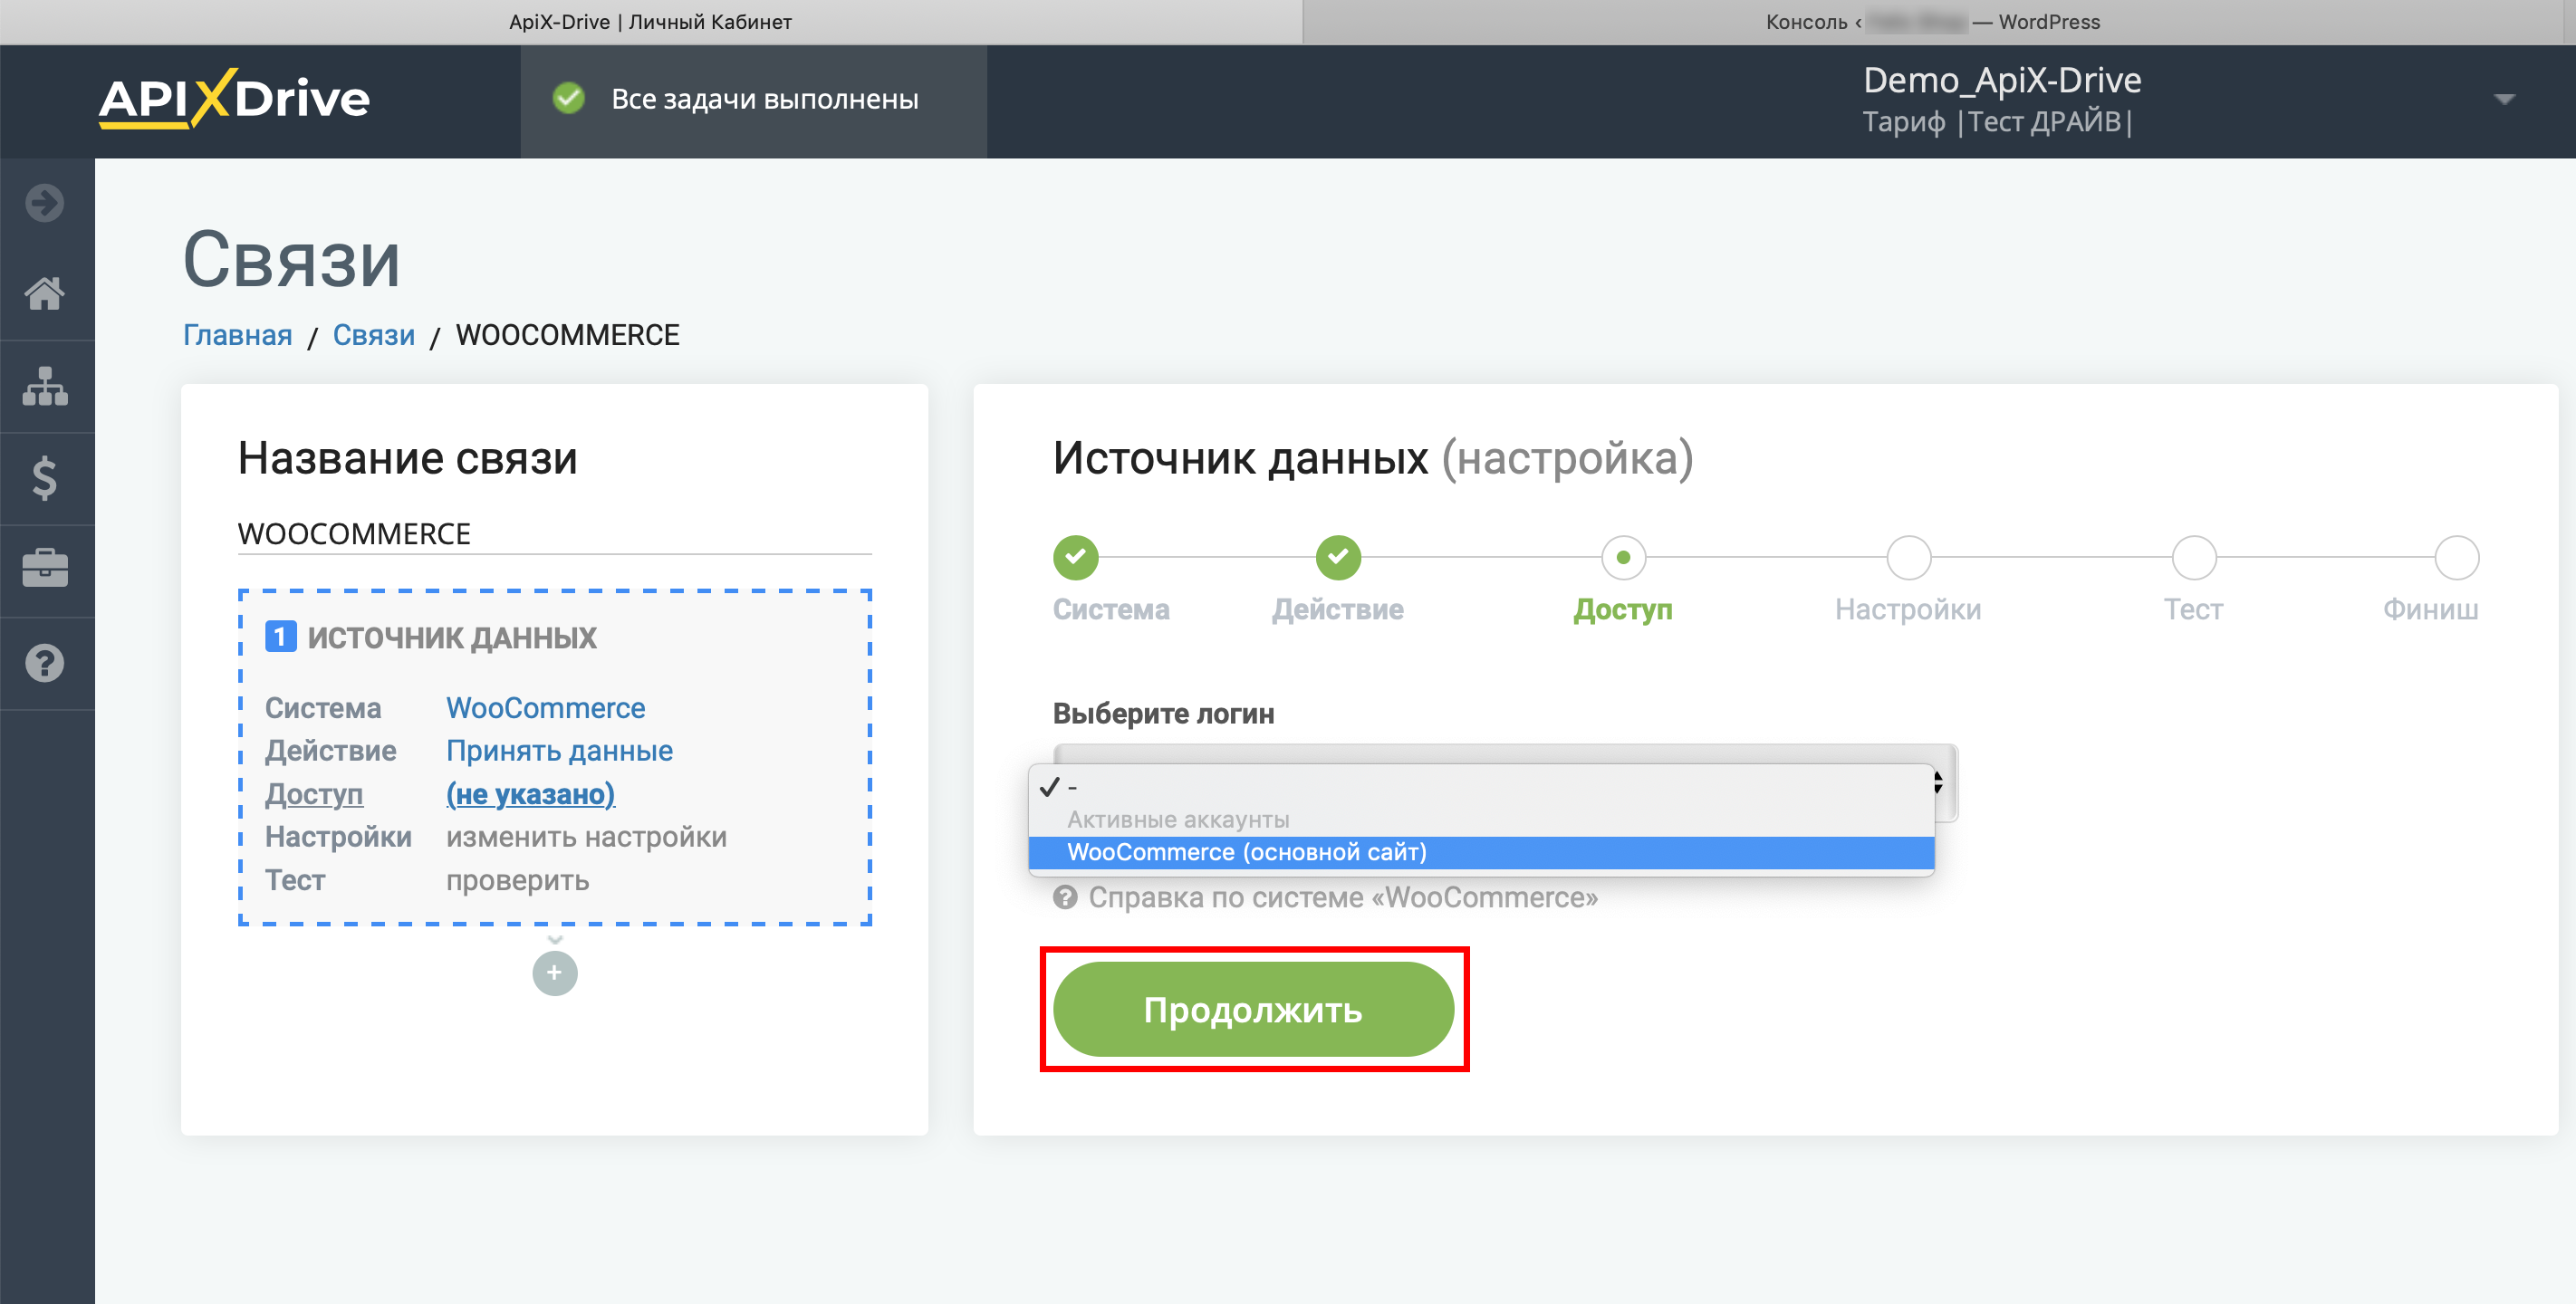Select the Тест step circle
The width and height of the screenshot is (2576, 1304).
click(2194, 557)
